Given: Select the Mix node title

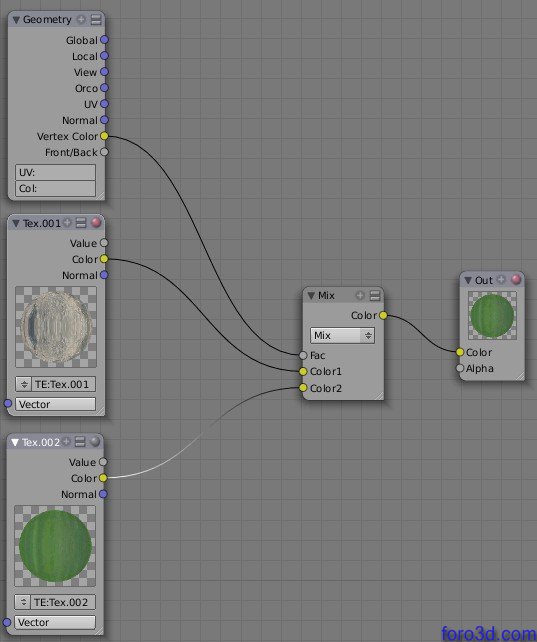Looking at the screenshot, I should pyautogui.click(x=326, y=295).
